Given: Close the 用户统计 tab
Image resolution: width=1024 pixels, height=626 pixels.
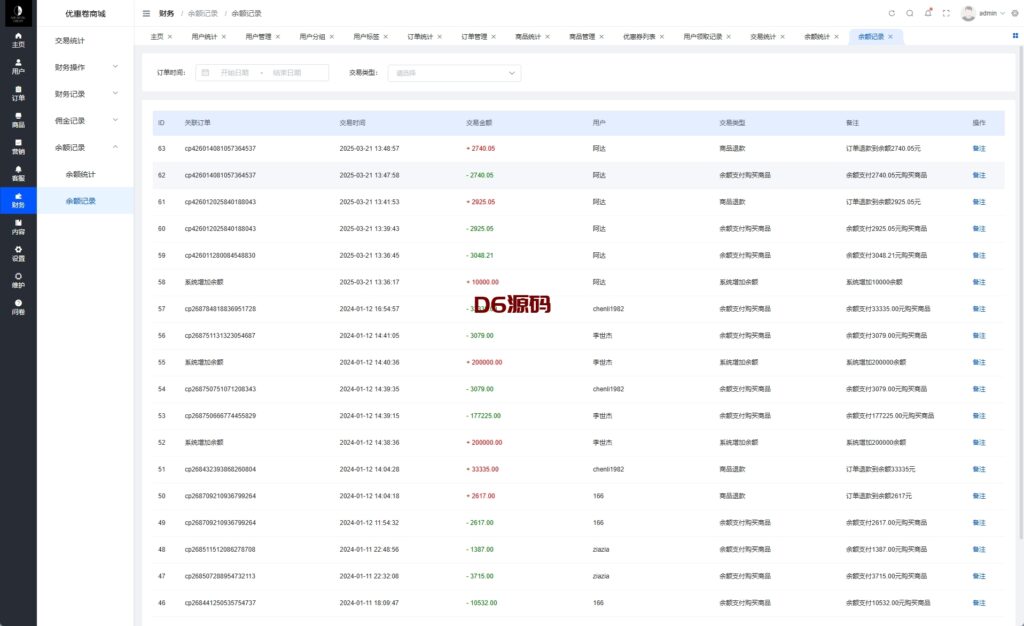Looking at the screenshot, I should (x=223, y=37).
